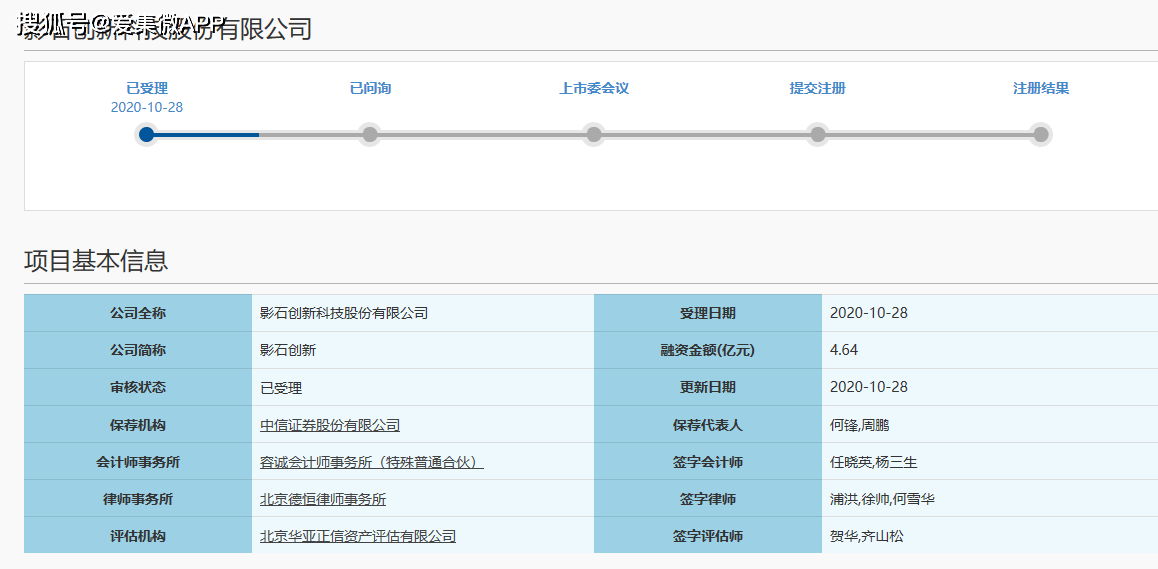Click the 更新日期 value 2020-10-28

click(x=868, y=387)
